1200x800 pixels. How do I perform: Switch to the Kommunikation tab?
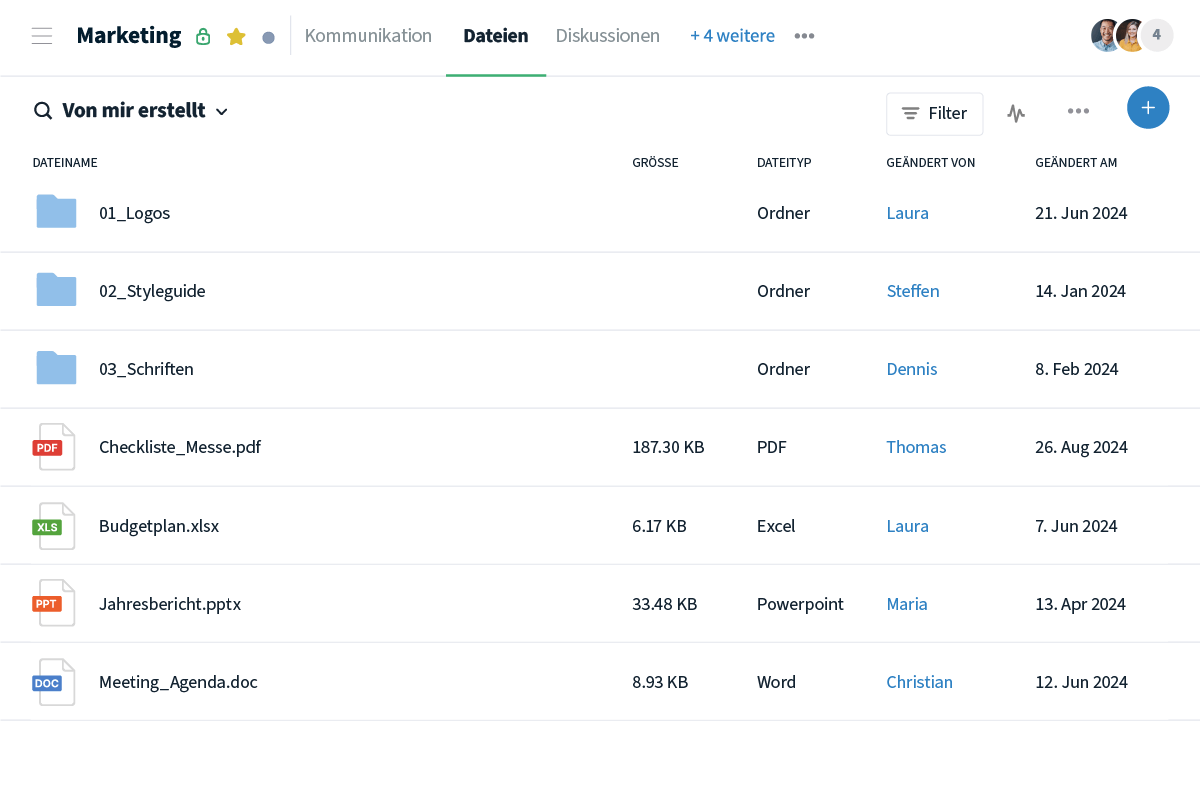click(368, 36)
